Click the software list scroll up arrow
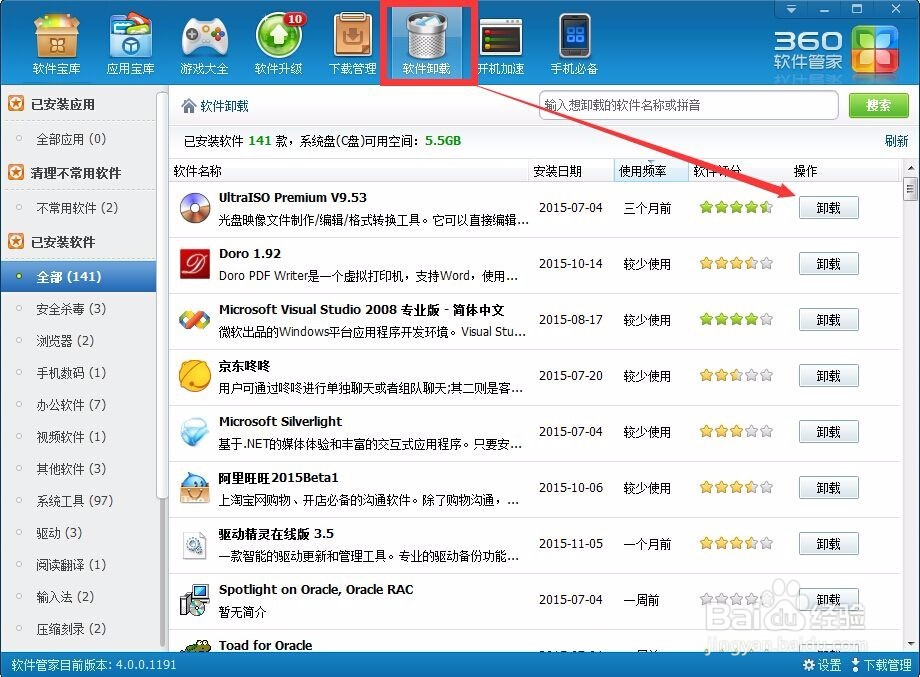This screenshot has height=677, width=920. tap(910, 168)
